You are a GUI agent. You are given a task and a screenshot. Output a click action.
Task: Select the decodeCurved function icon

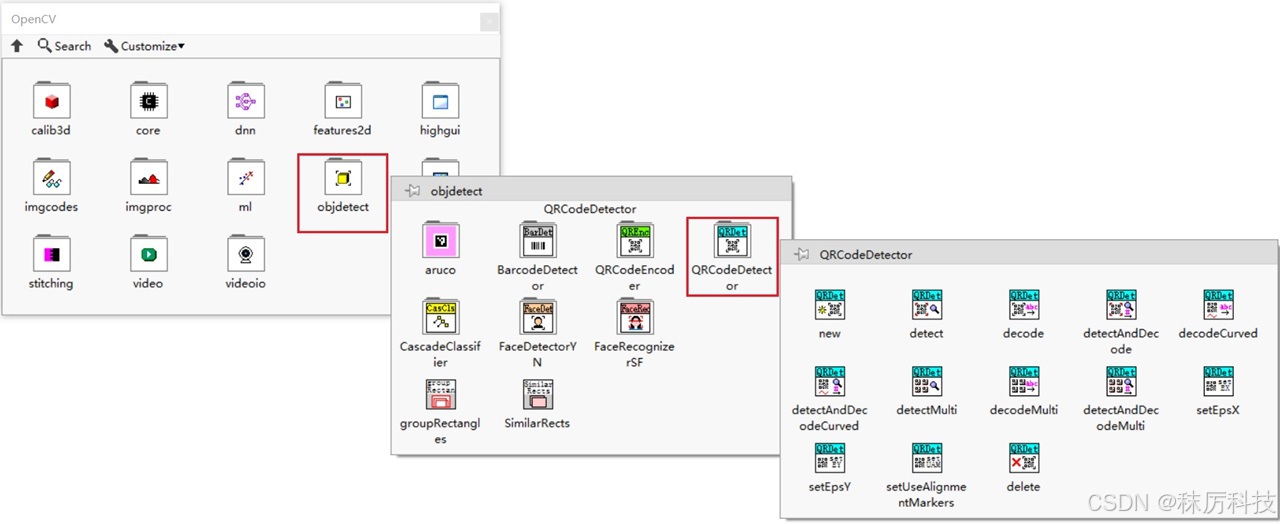click(x=1218, y=305)
